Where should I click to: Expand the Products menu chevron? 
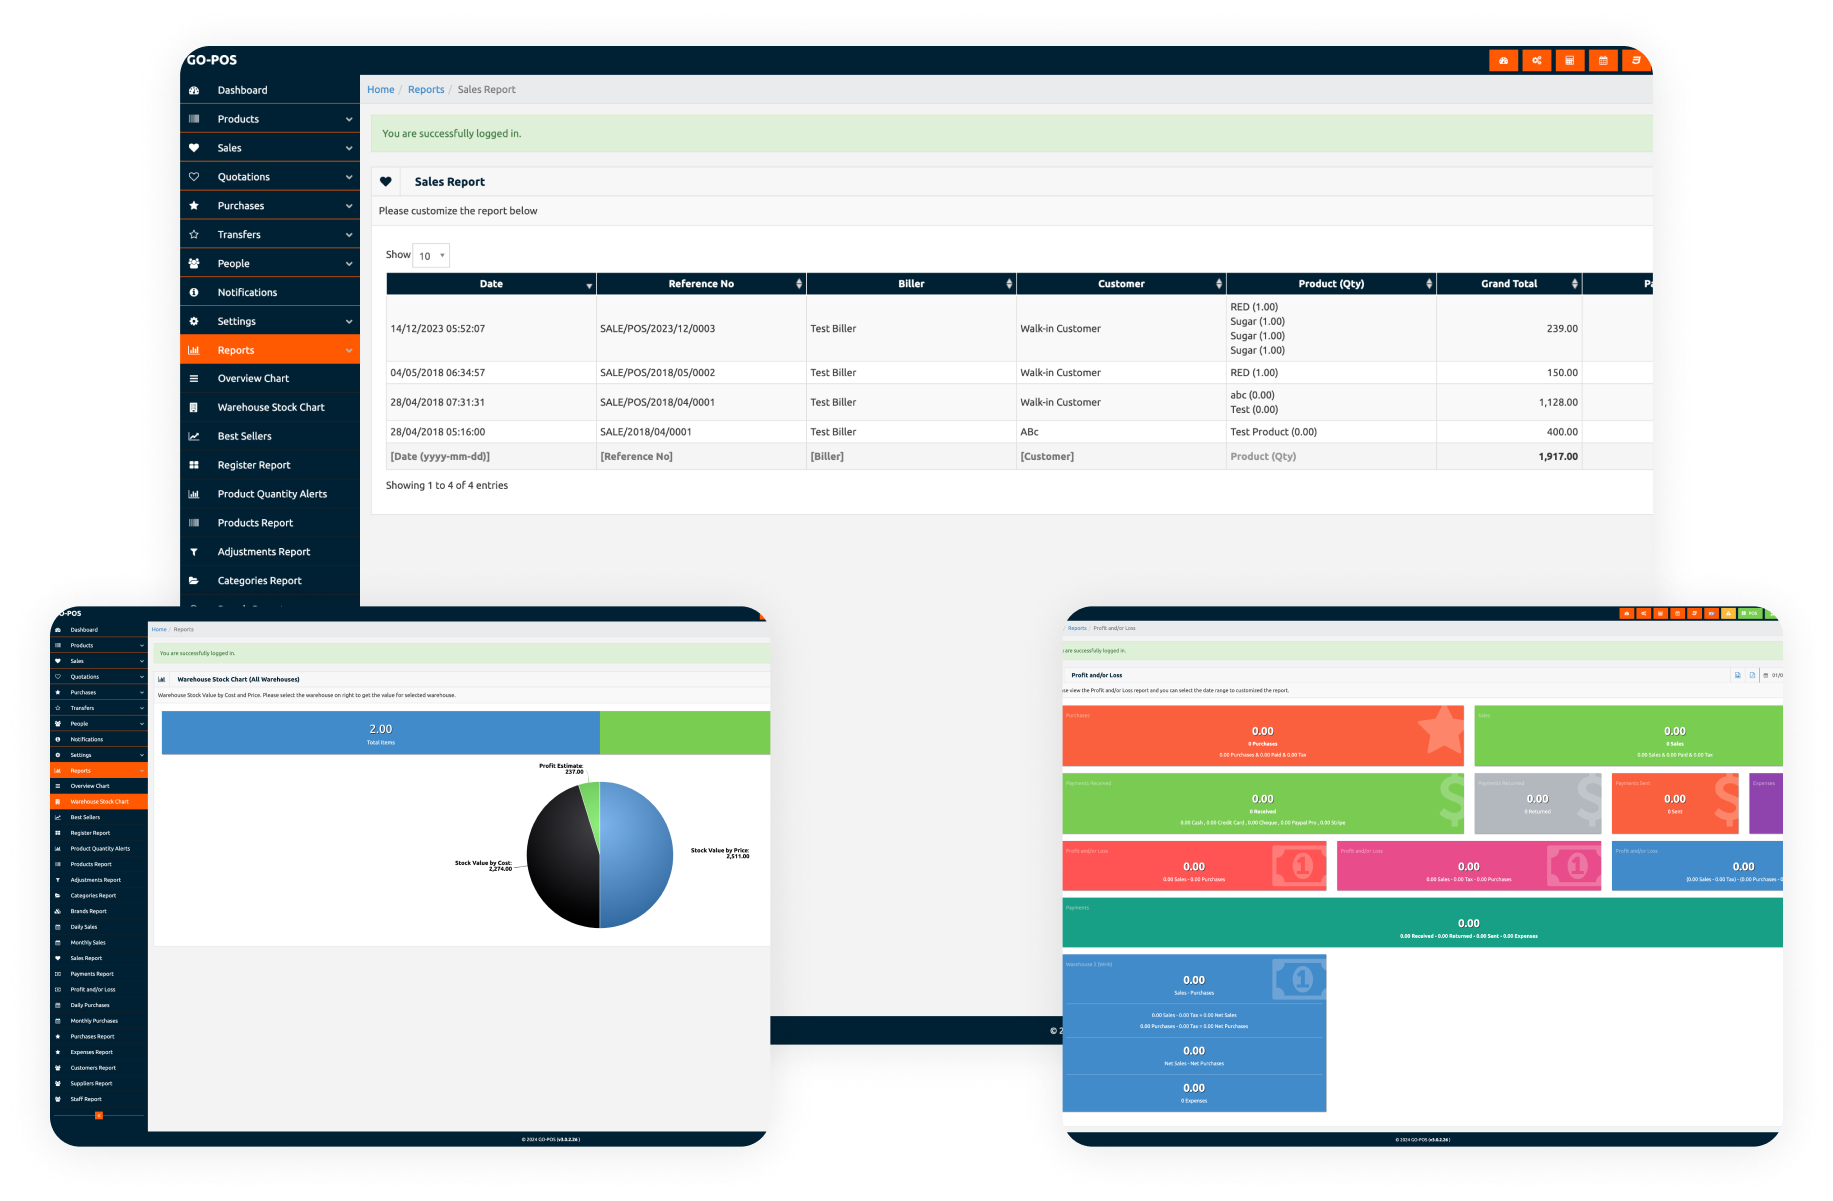(349, 120)
